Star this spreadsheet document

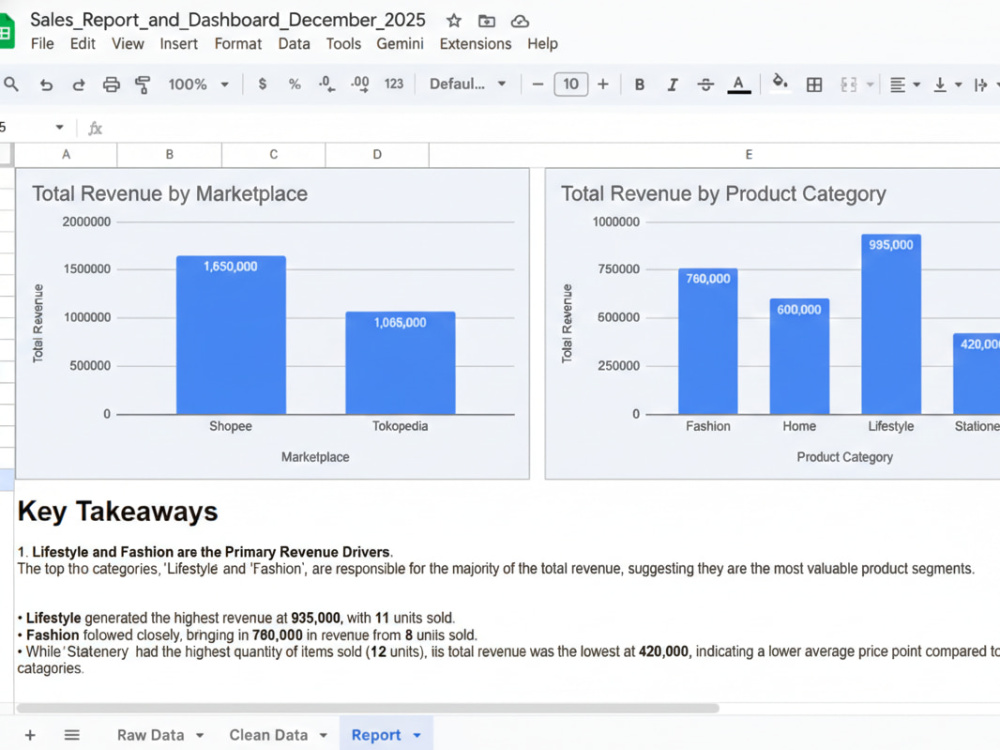click(x=453, y=21)
